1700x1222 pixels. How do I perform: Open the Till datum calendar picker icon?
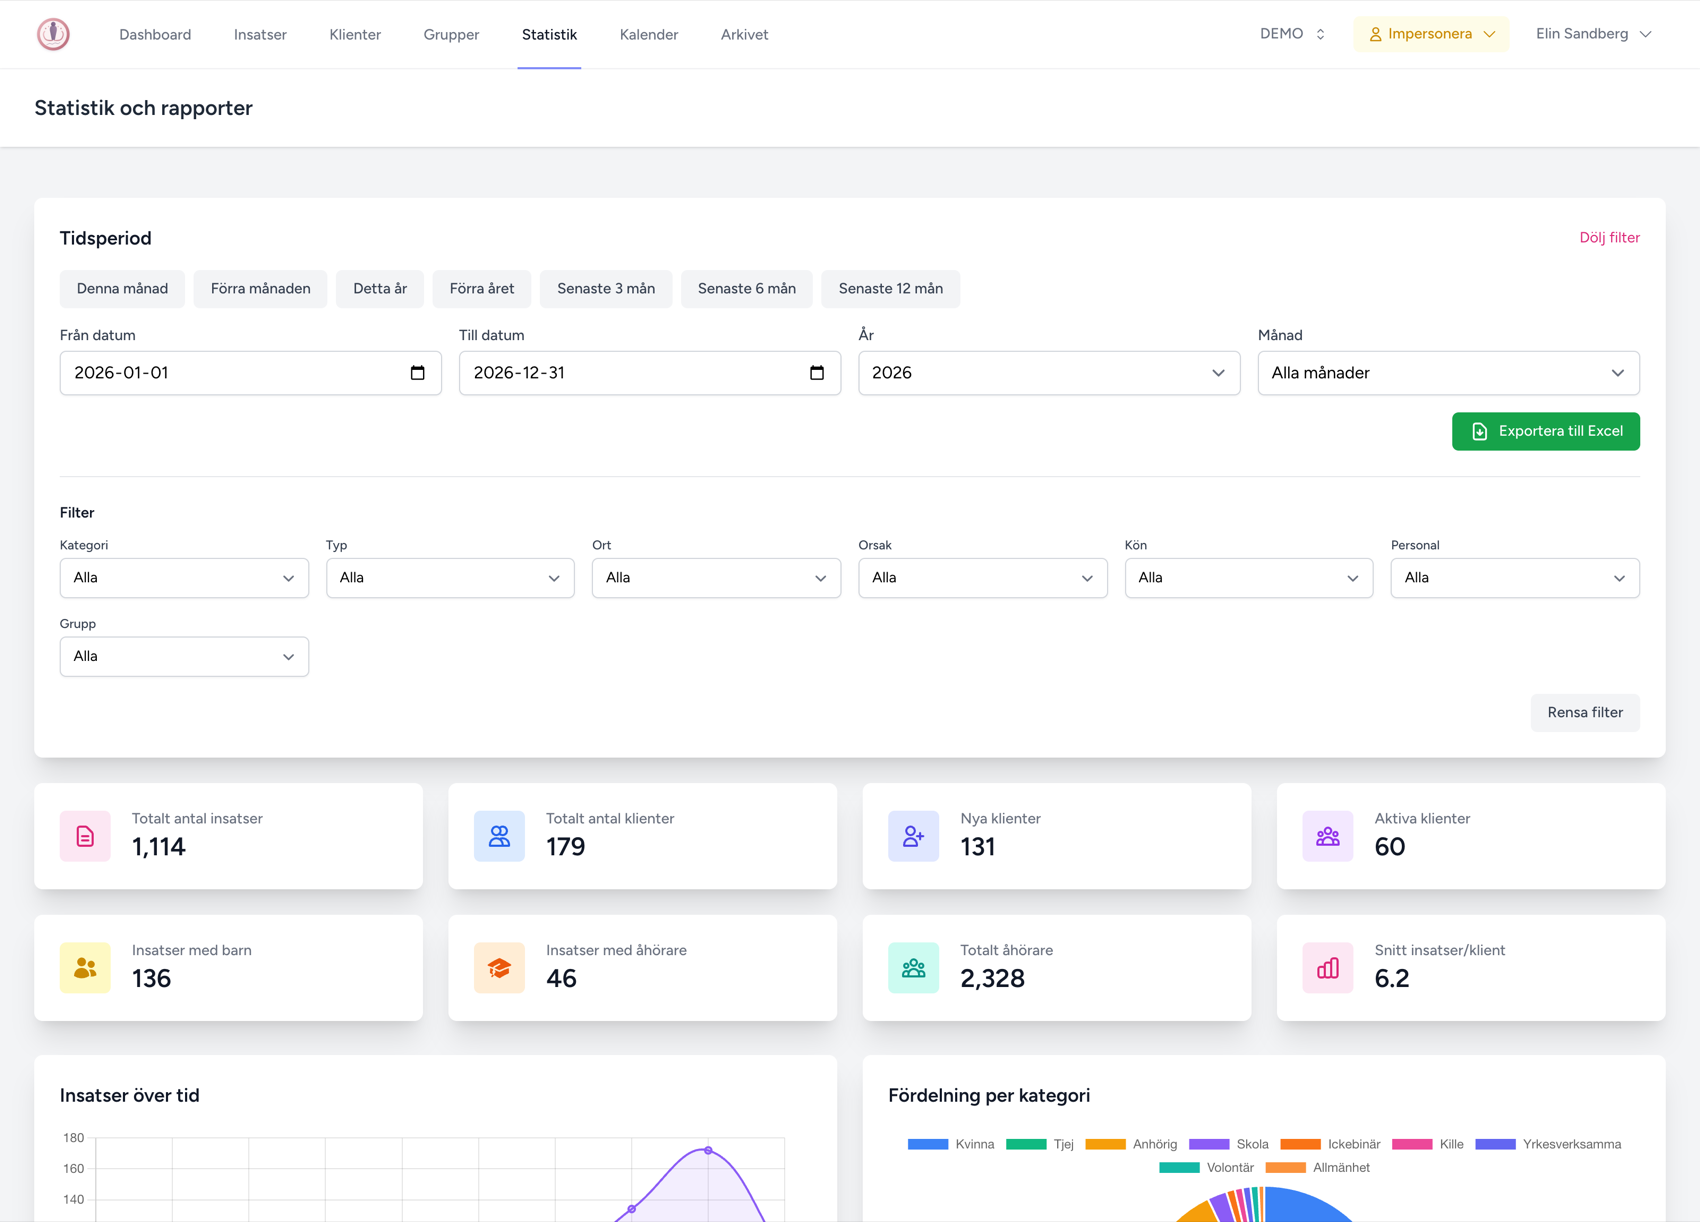point(817,373)
